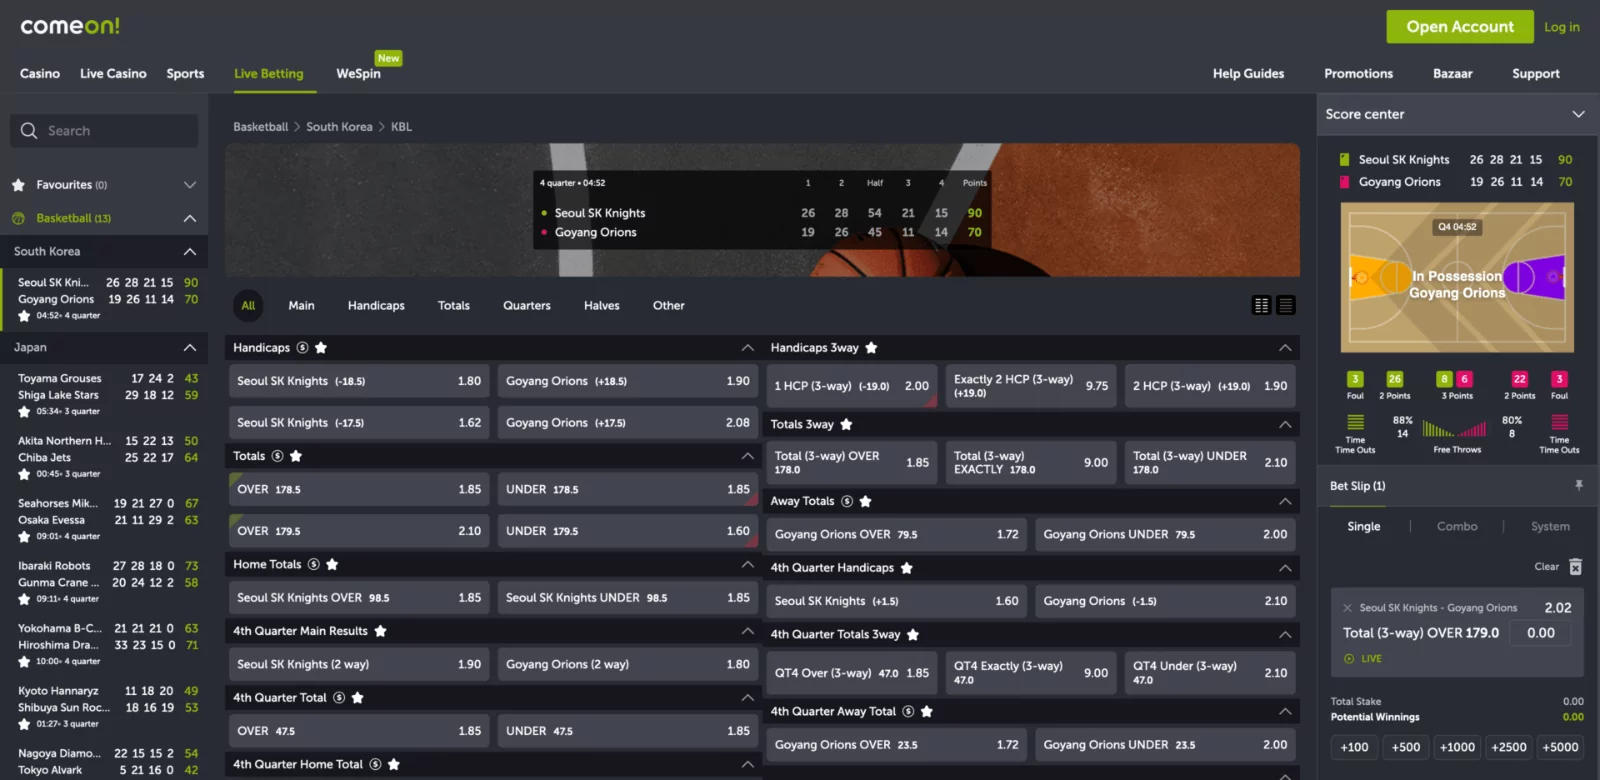Screen dimensions: 1600x780
Task: Favourite the Away Totals star
Action: click(x=865, y=502)
